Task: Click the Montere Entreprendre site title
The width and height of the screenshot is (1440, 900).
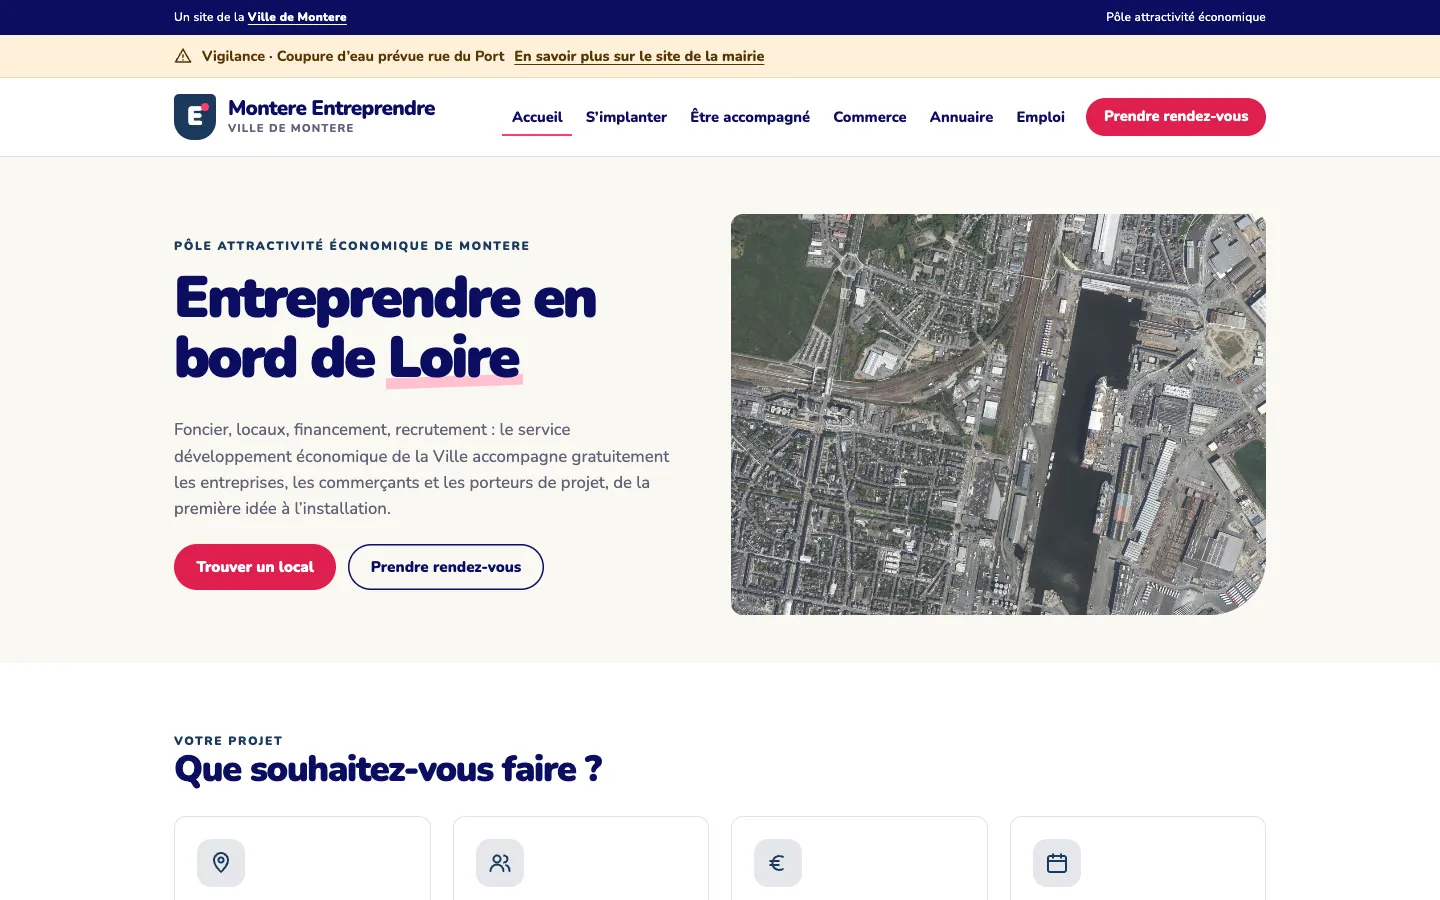Action: pyautogui.click(x=331, y=108)
